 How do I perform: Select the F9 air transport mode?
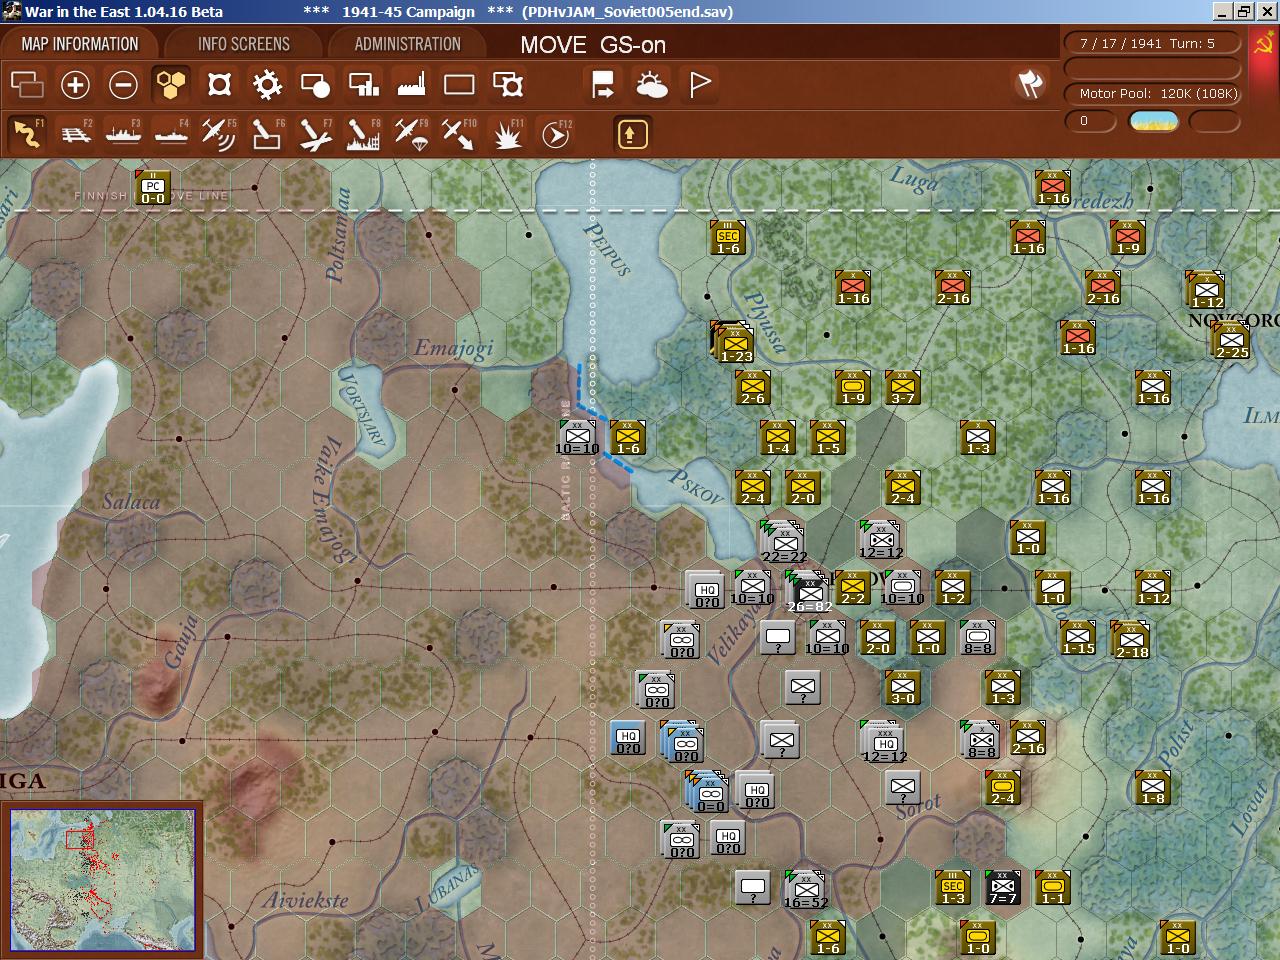[x=411, y=133]
